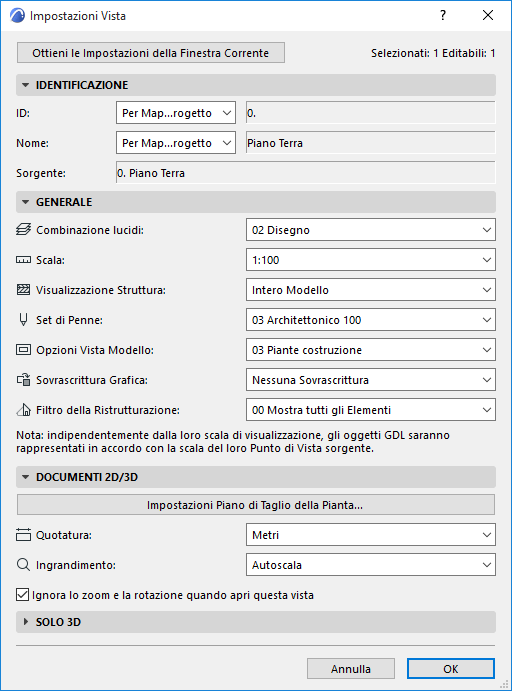The image size is (512, 691).
Task: Click the Visualizzazione Struttura hatch icon
Action: (23, 290)
